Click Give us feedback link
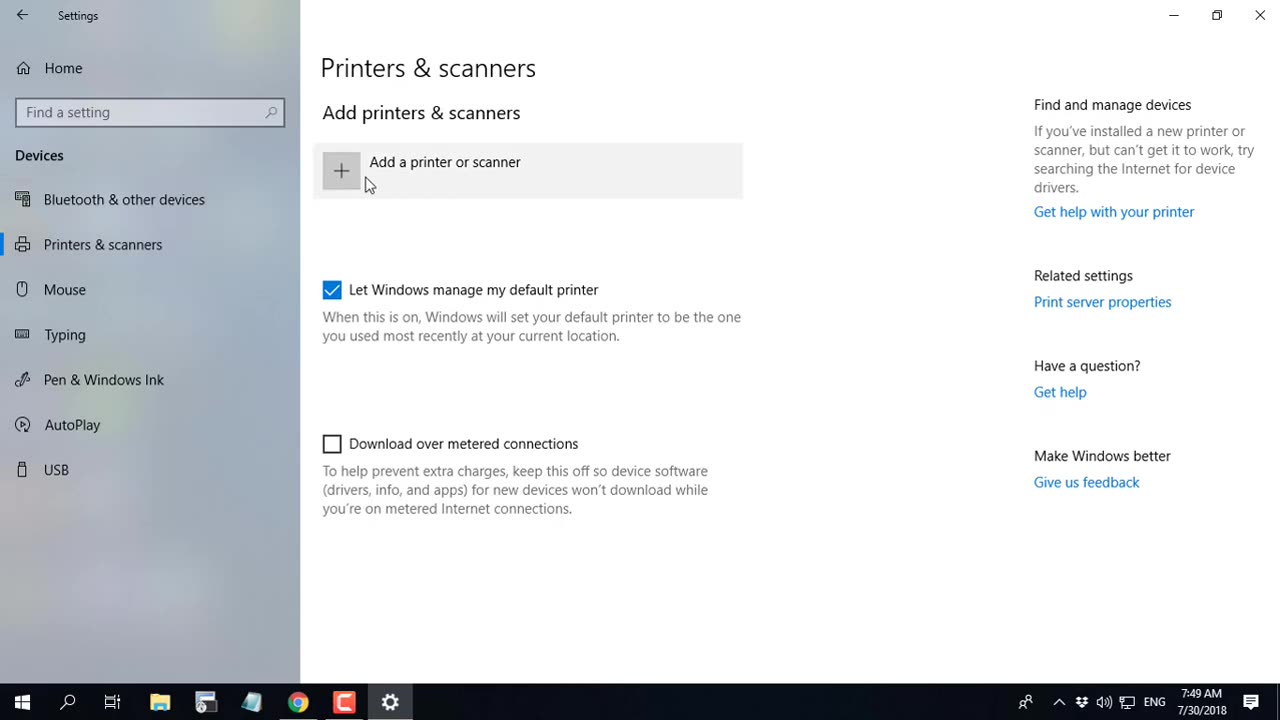The image size is (1280, 720). (x=1086, y=482)
